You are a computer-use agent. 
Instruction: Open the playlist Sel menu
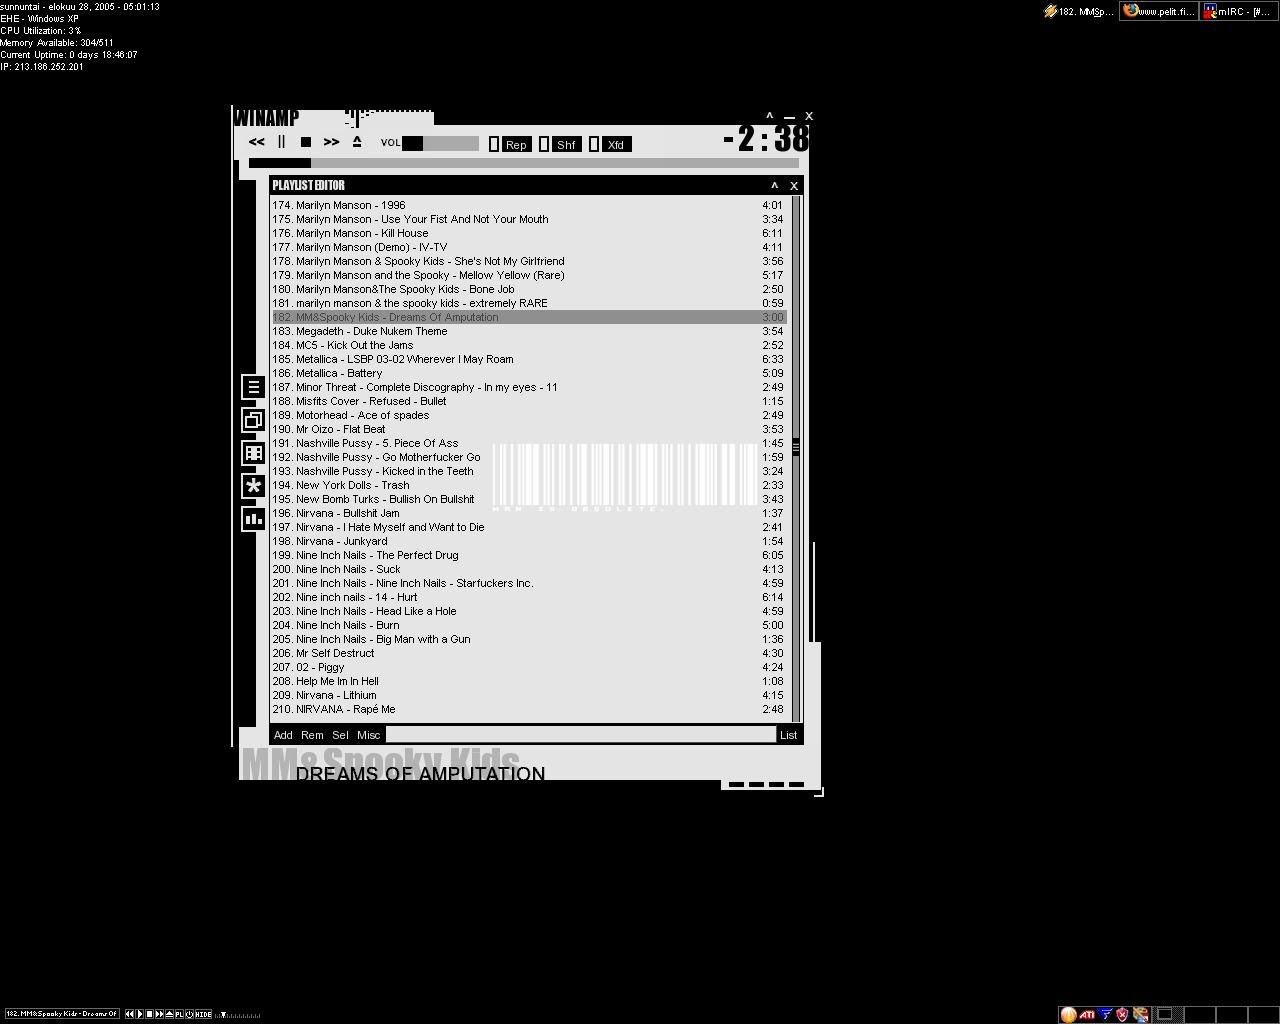tap(340, 735)
